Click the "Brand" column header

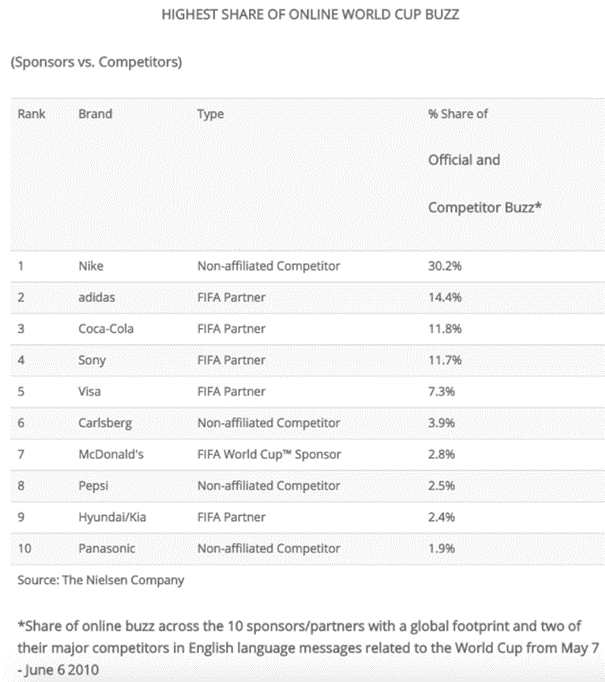click(95, 114)
